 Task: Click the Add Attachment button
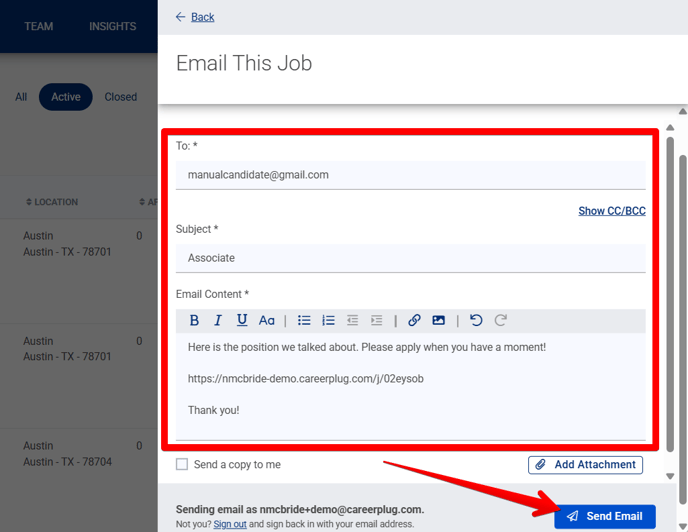point(585,465)
